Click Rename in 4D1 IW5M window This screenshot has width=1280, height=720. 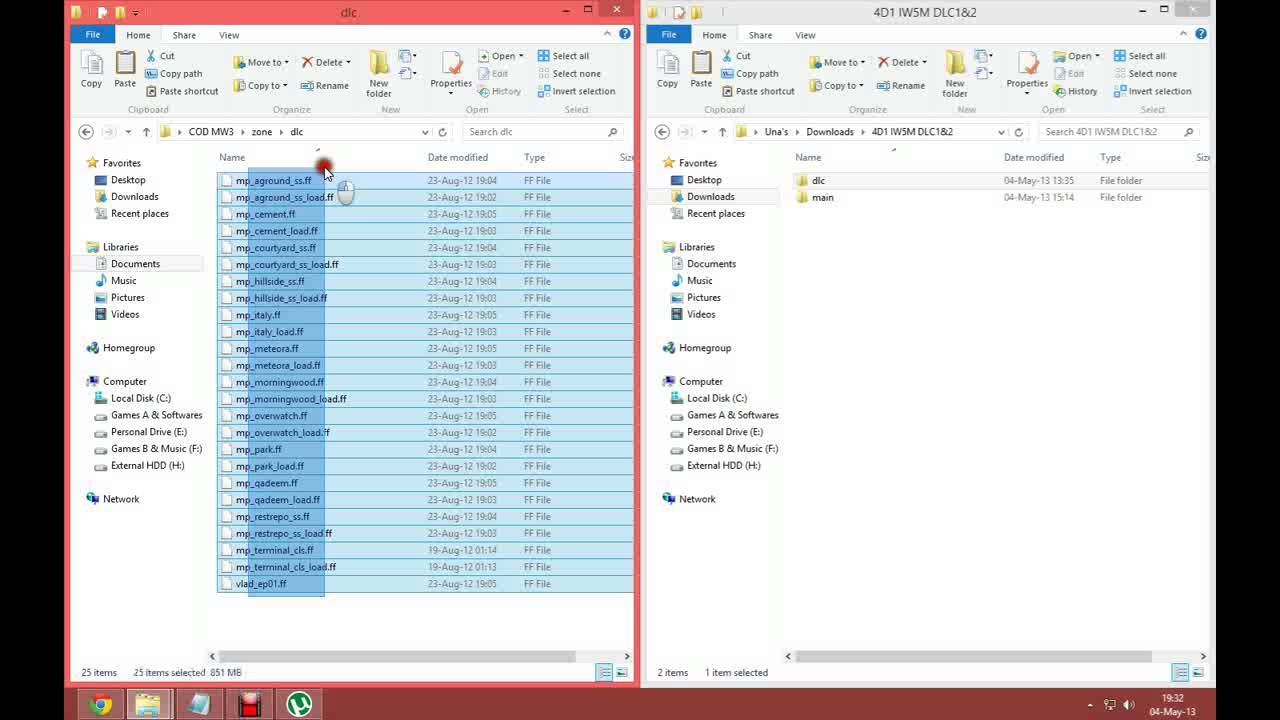(x=901, y=85)
